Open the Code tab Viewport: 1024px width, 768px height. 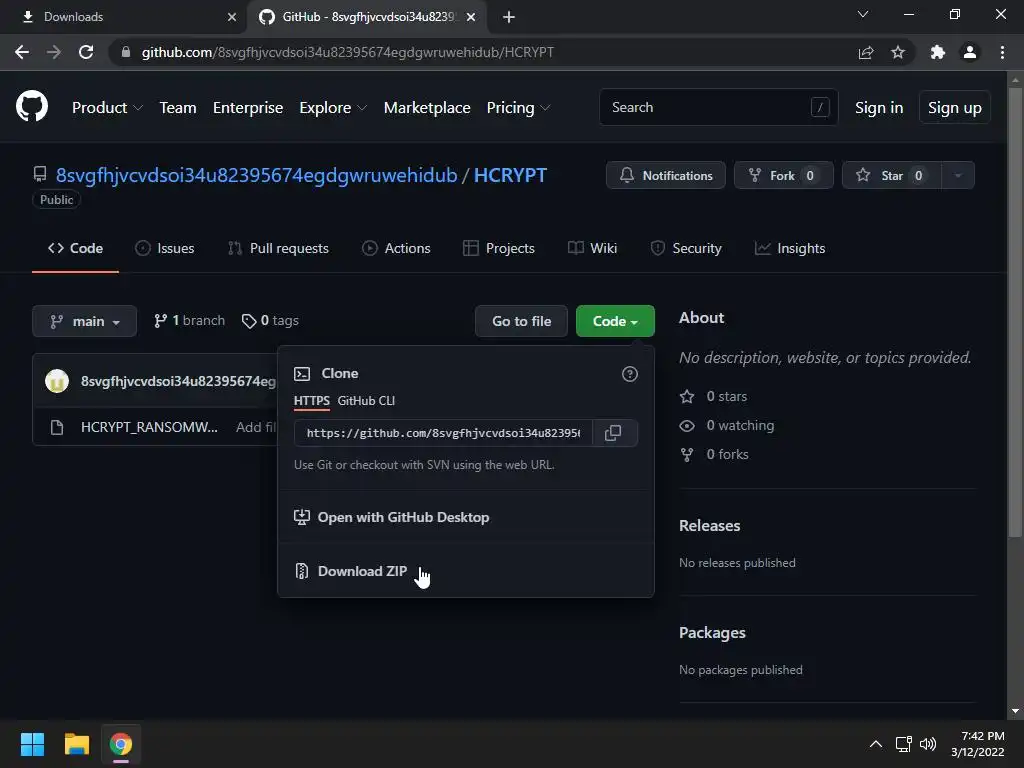(75, 248)
